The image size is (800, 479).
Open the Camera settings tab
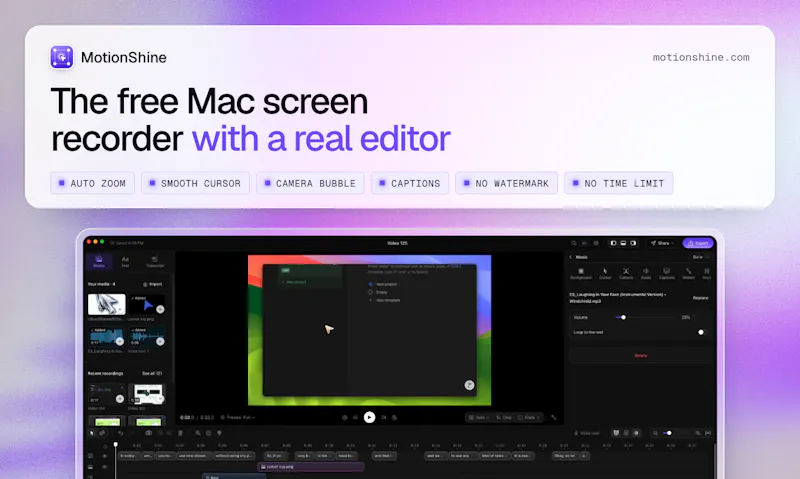[x=626, y=273]
